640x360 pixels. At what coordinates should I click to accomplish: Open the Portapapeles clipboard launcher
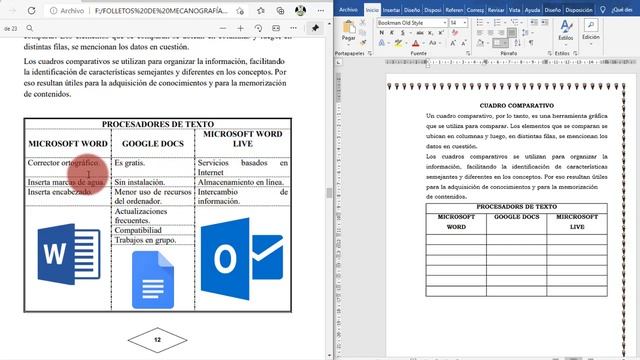tap(369, 53)
